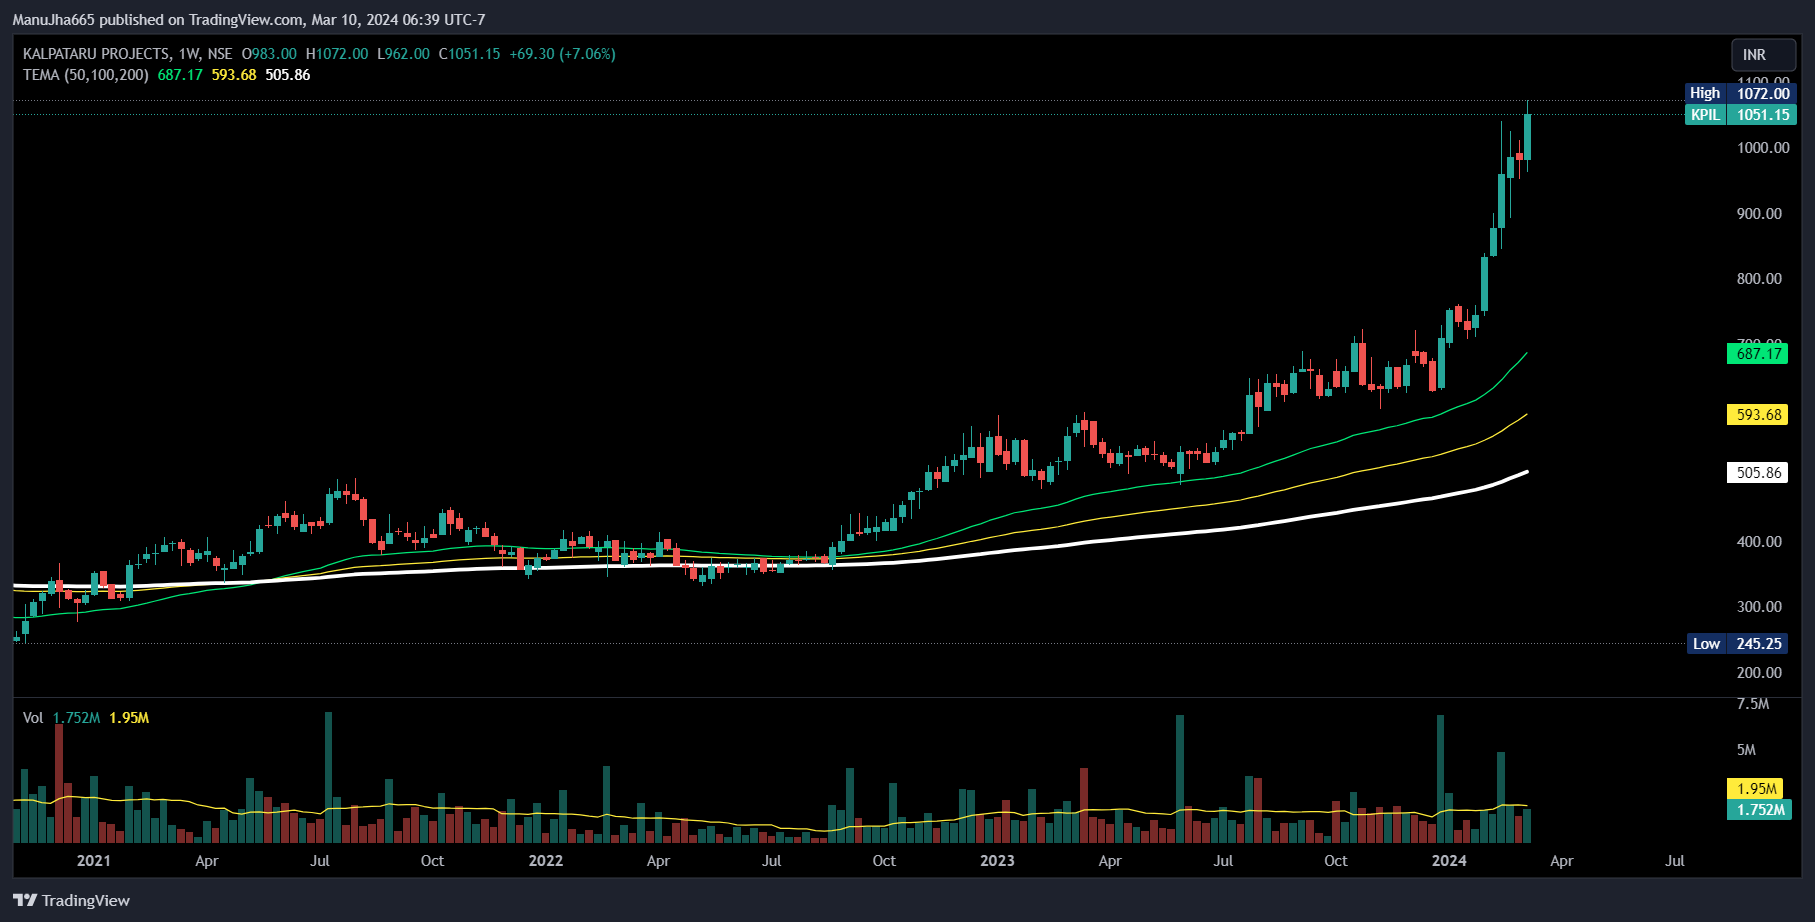Viewport: 1815px width, 922px height.
Task: Click the 2024 time axis label
Action: coord(1449,860)
